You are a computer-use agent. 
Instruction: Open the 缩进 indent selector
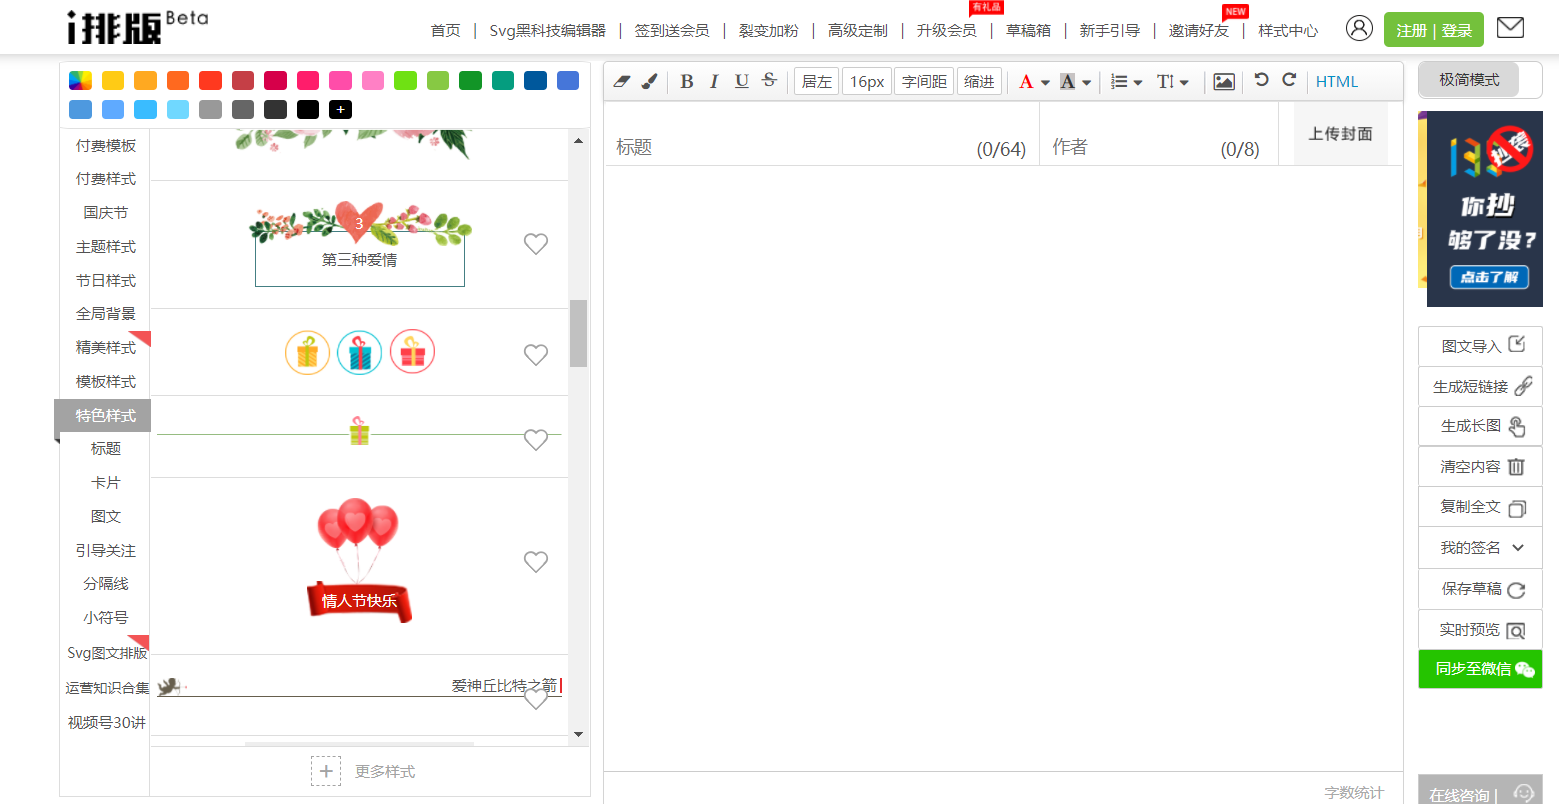pyautogui.click(x=979, y=82)
